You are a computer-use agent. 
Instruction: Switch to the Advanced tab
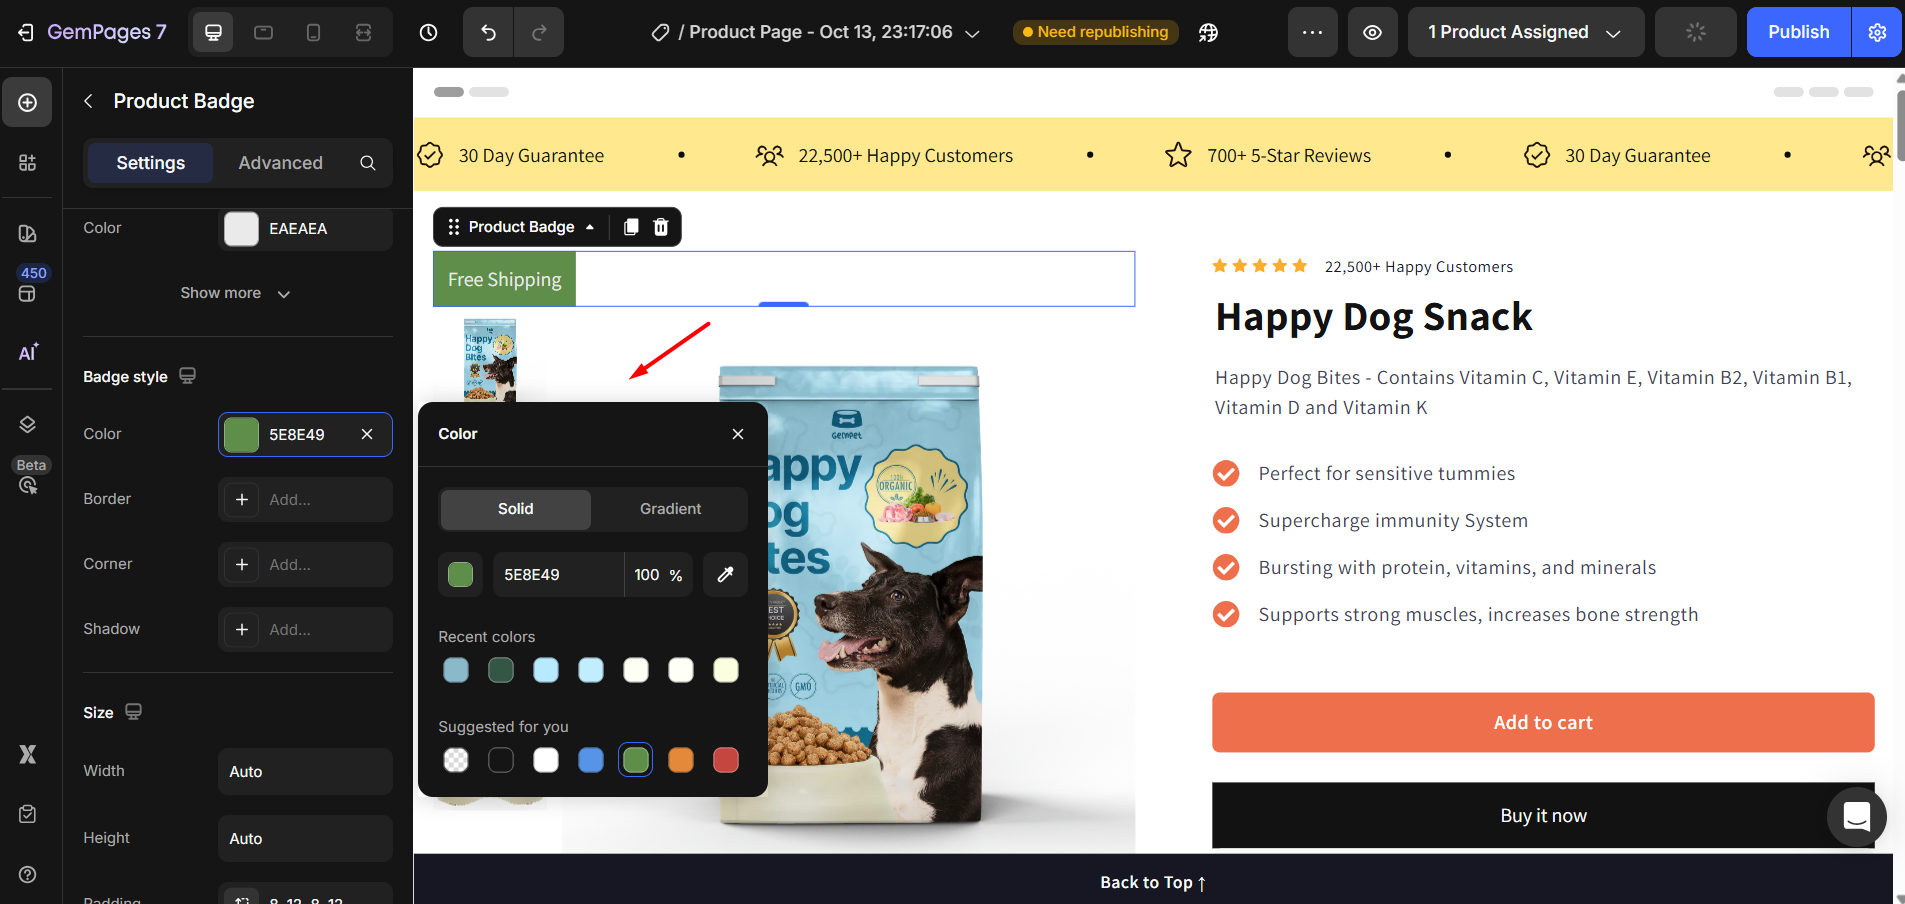tap(280, 162)
